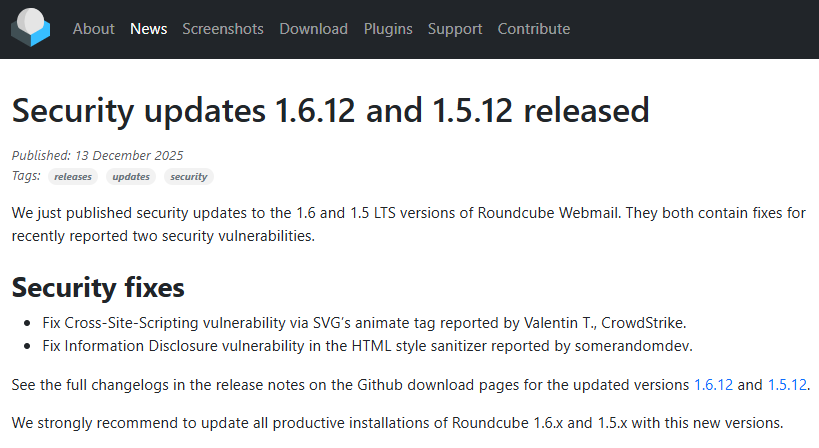The height and width of the screenshot is (448, 819).
Task: Select the 'security' tag
Action: click(189, 177)
